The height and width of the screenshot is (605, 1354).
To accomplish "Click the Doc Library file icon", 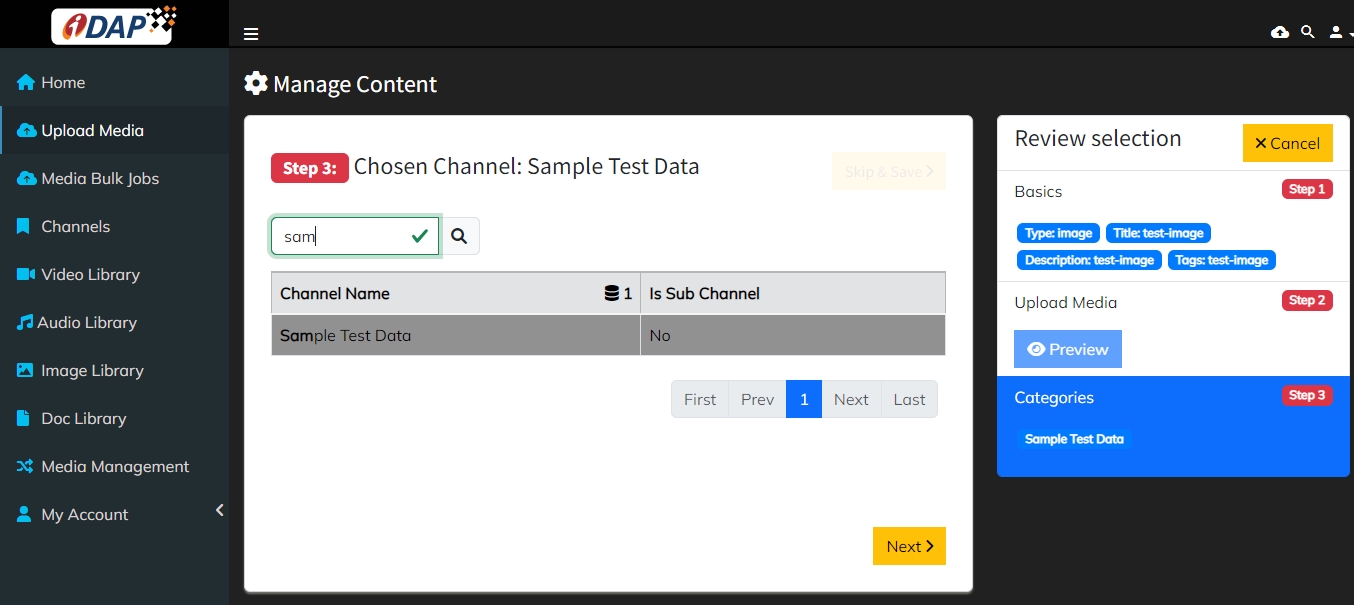I will [23, 418].
